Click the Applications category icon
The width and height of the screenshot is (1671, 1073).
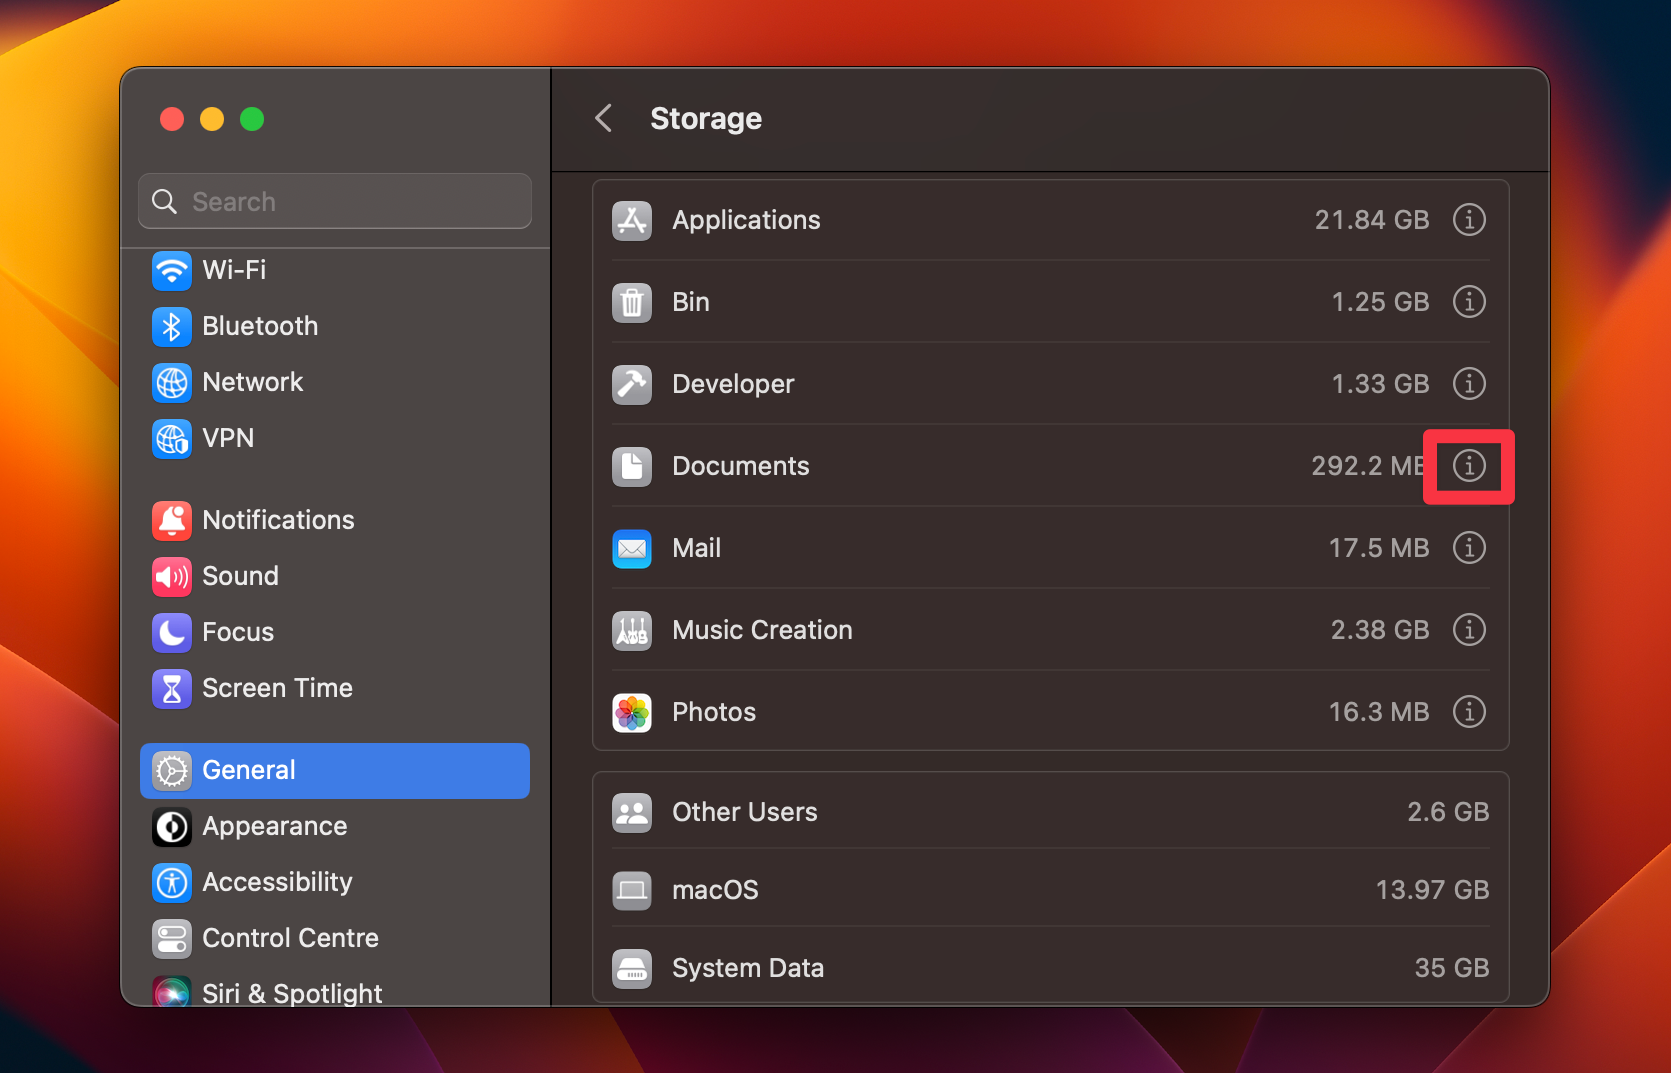point(631,220)
